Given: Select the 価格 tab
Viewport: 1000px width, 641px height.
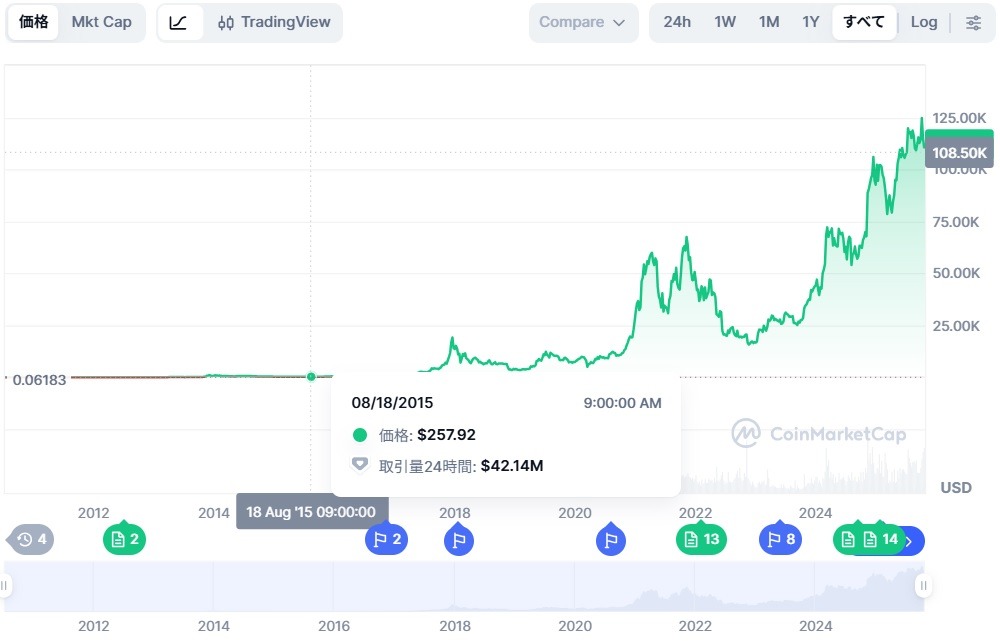Looking at the screenshot, I should [33, 21].
